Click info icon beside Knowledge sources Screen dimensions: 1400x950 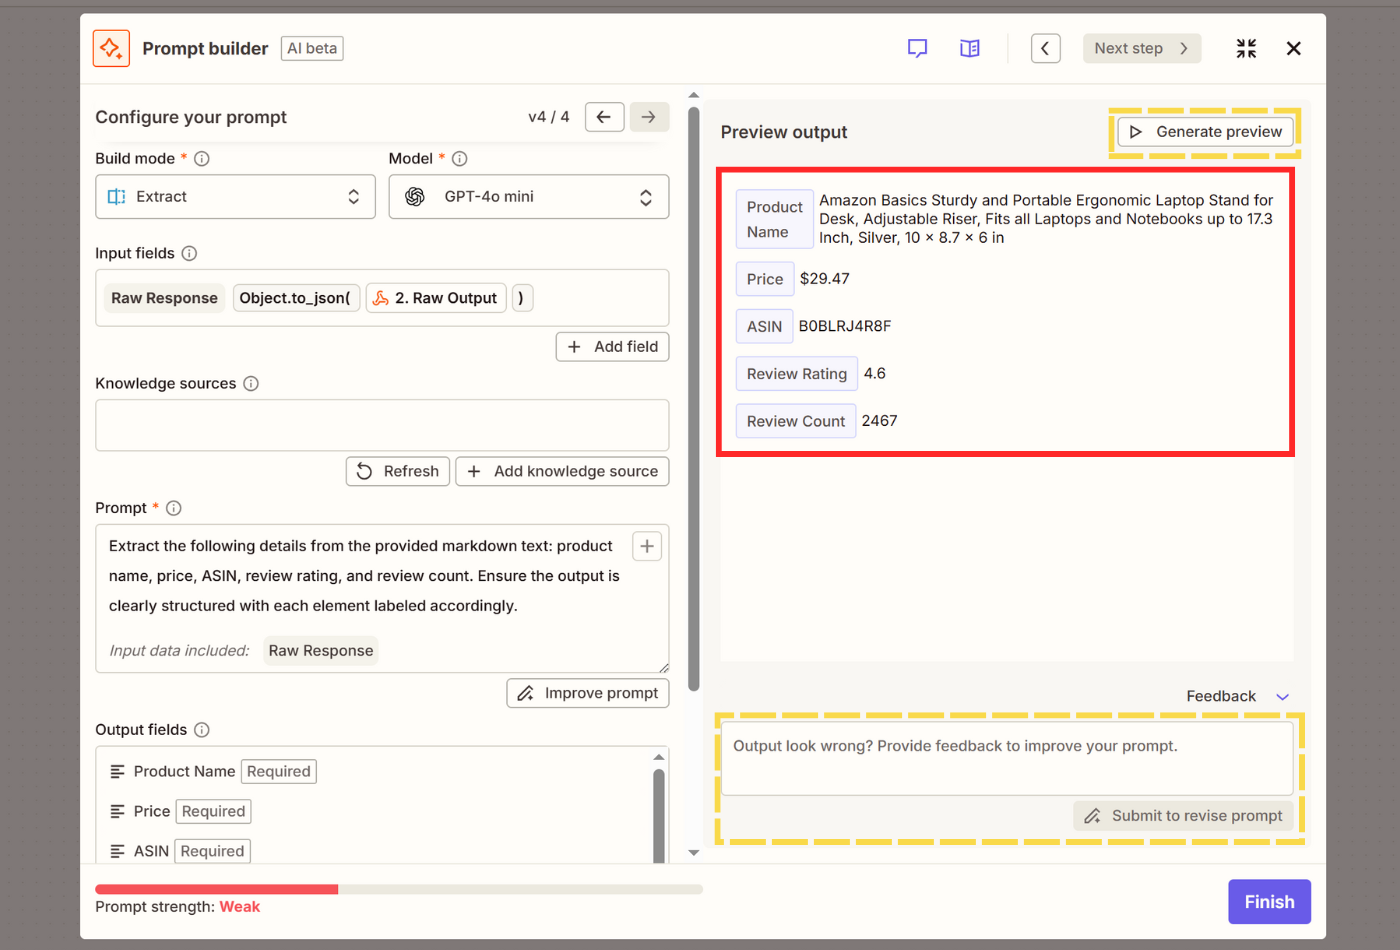click(251, 384)
